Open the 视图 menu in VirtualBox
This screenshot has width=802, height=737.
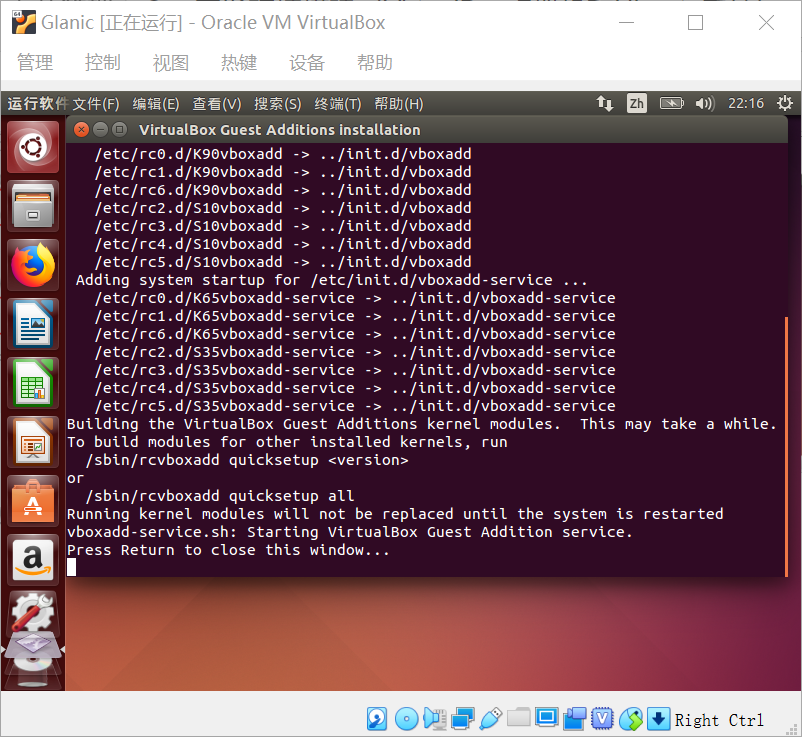click(171, 62)
